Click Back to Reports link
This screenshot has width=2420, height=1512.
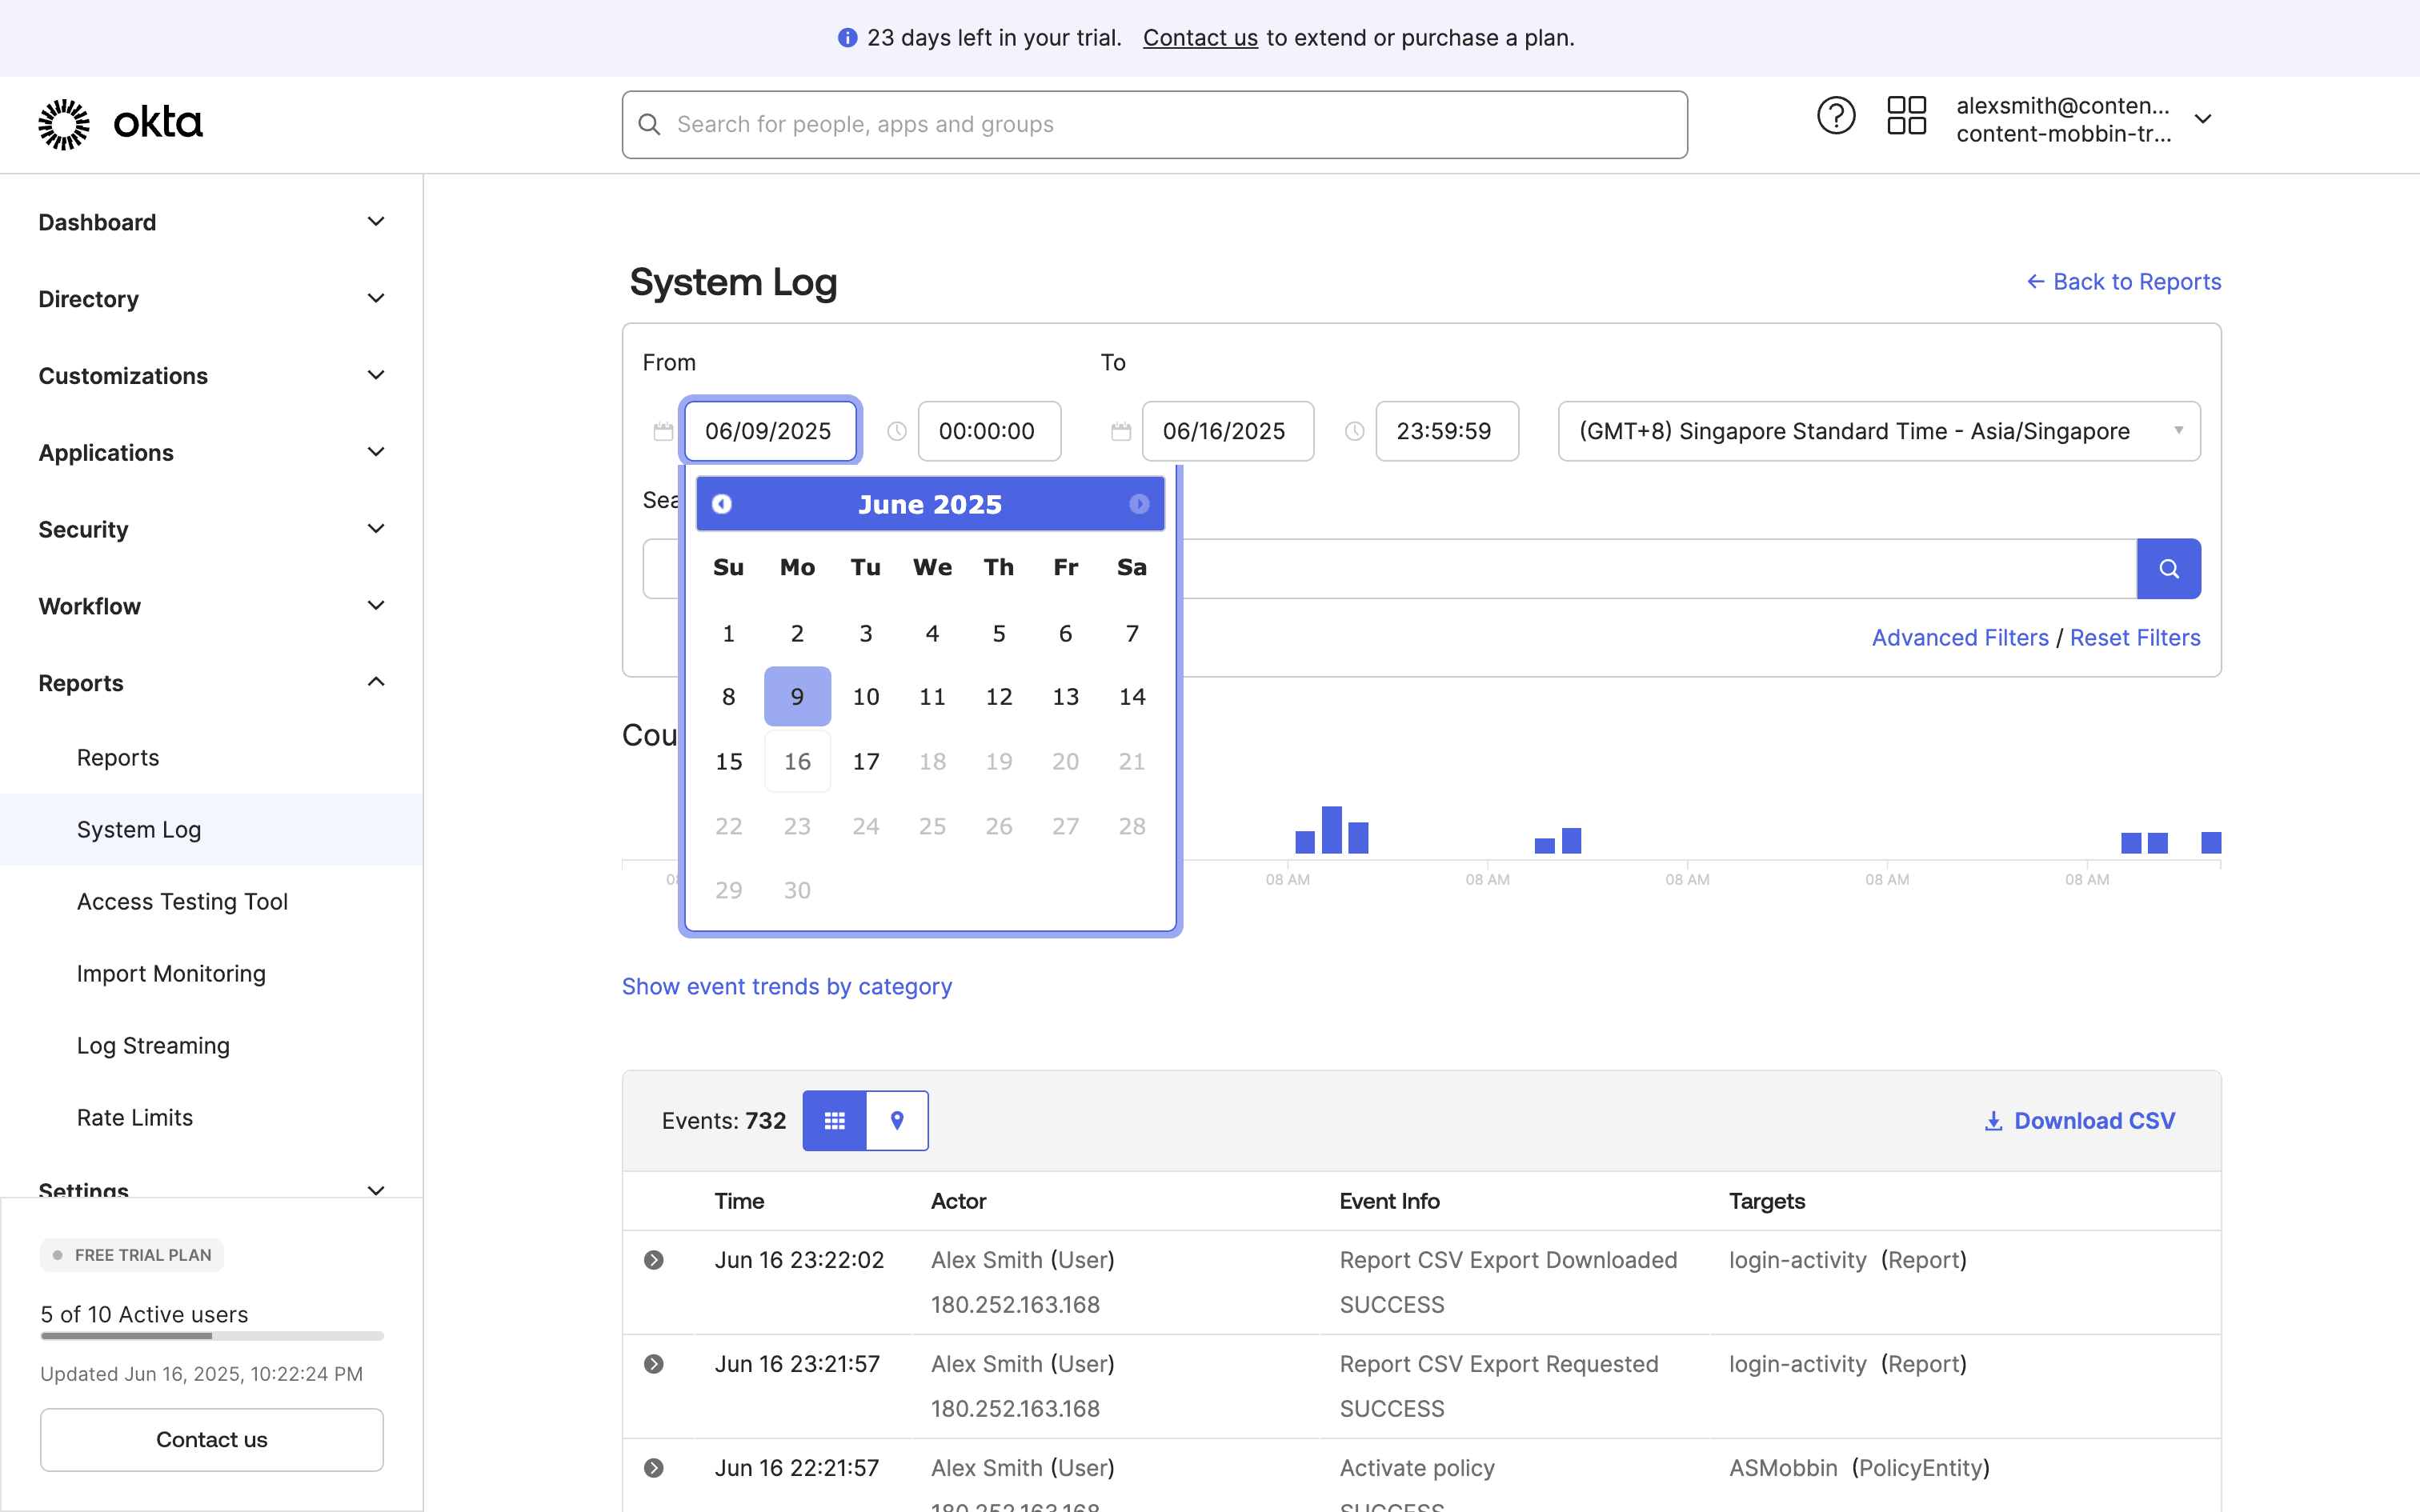2123,282
